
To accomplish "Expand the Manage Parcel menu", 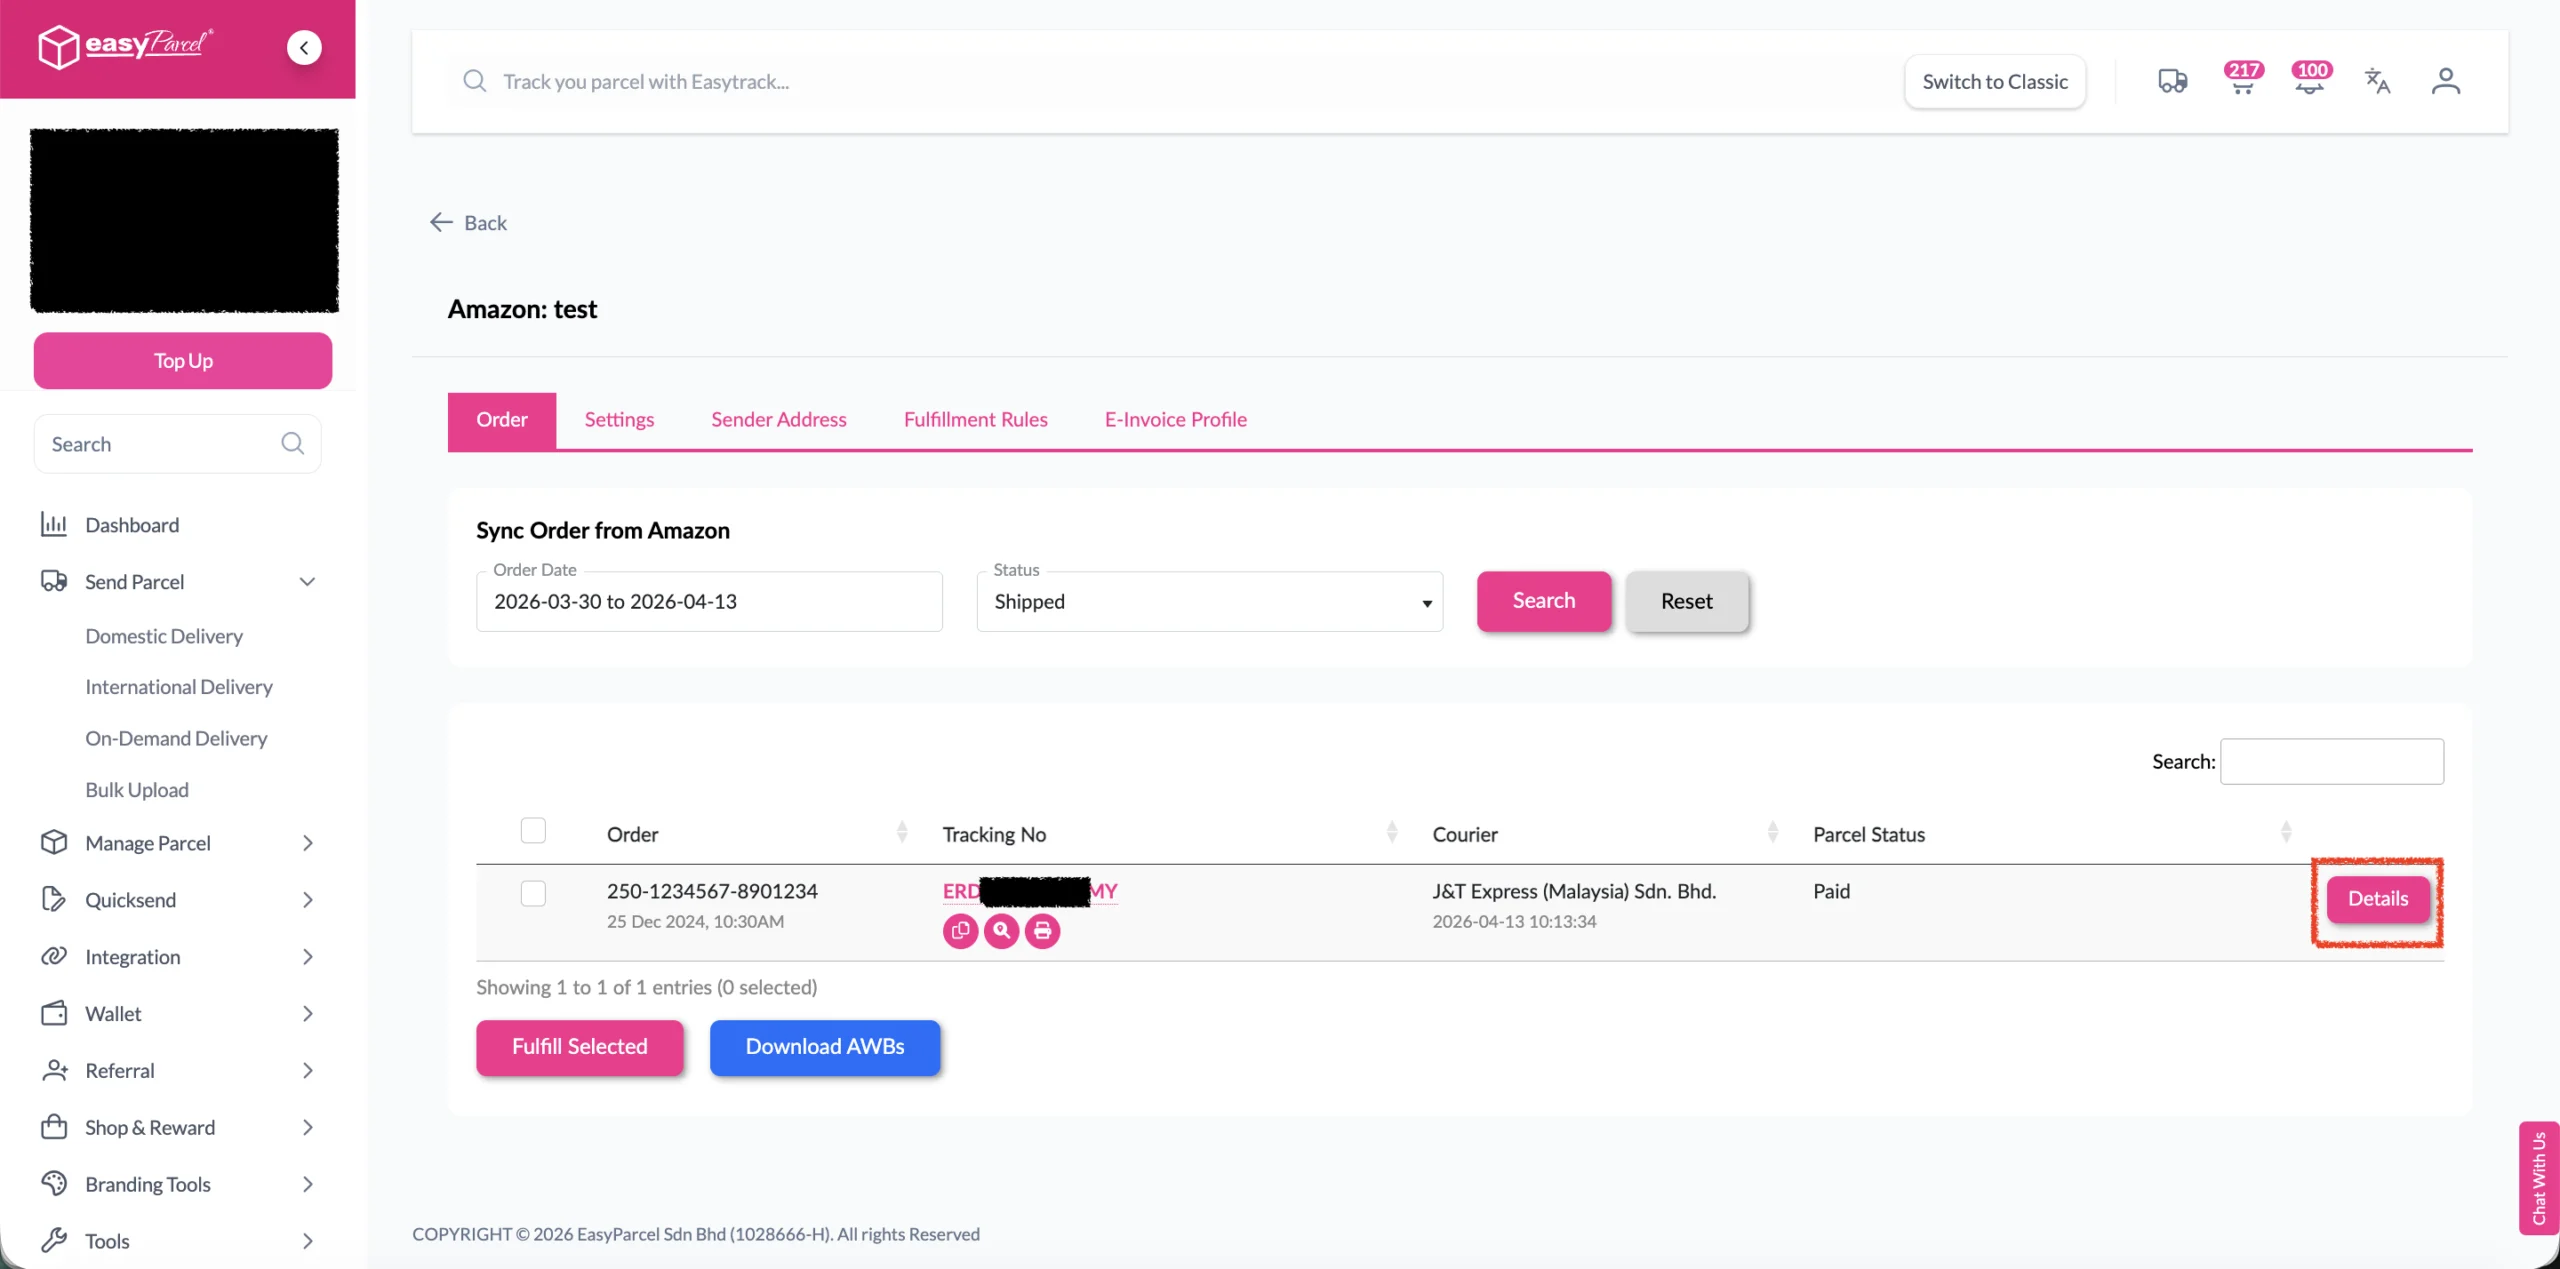I will point(307,843).
